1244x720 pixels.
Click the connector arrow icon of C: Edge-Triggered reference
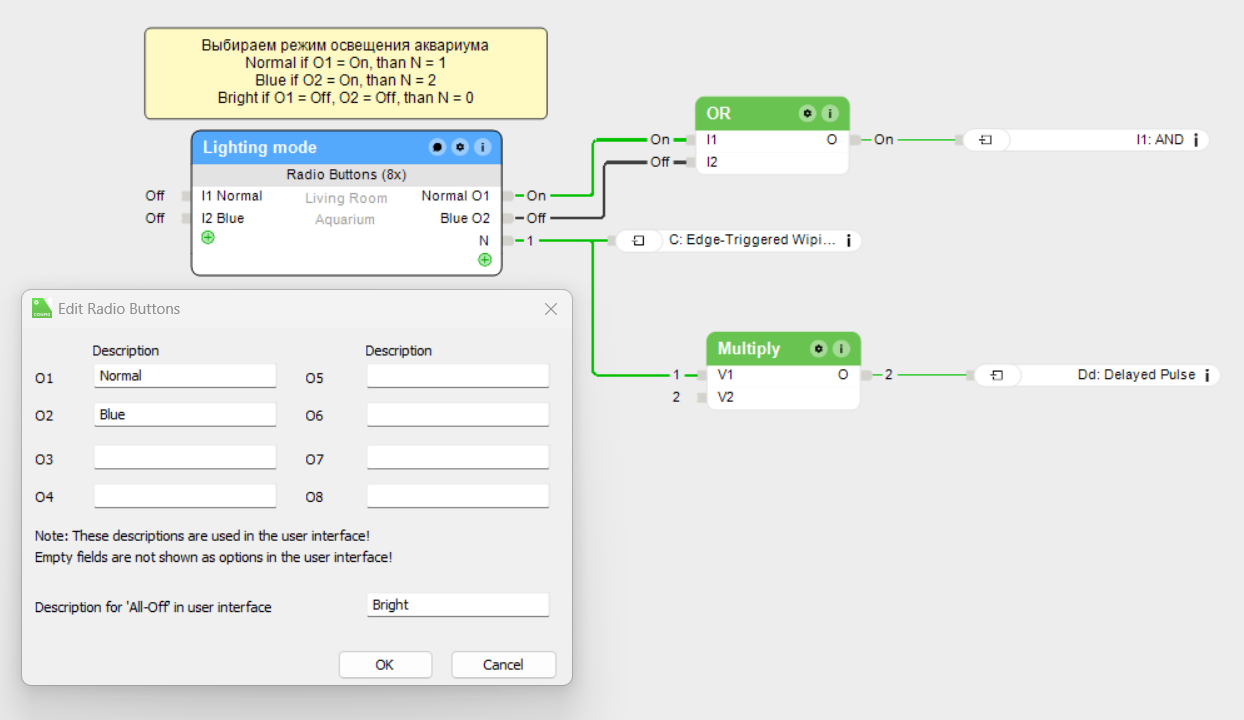point(638,241)
